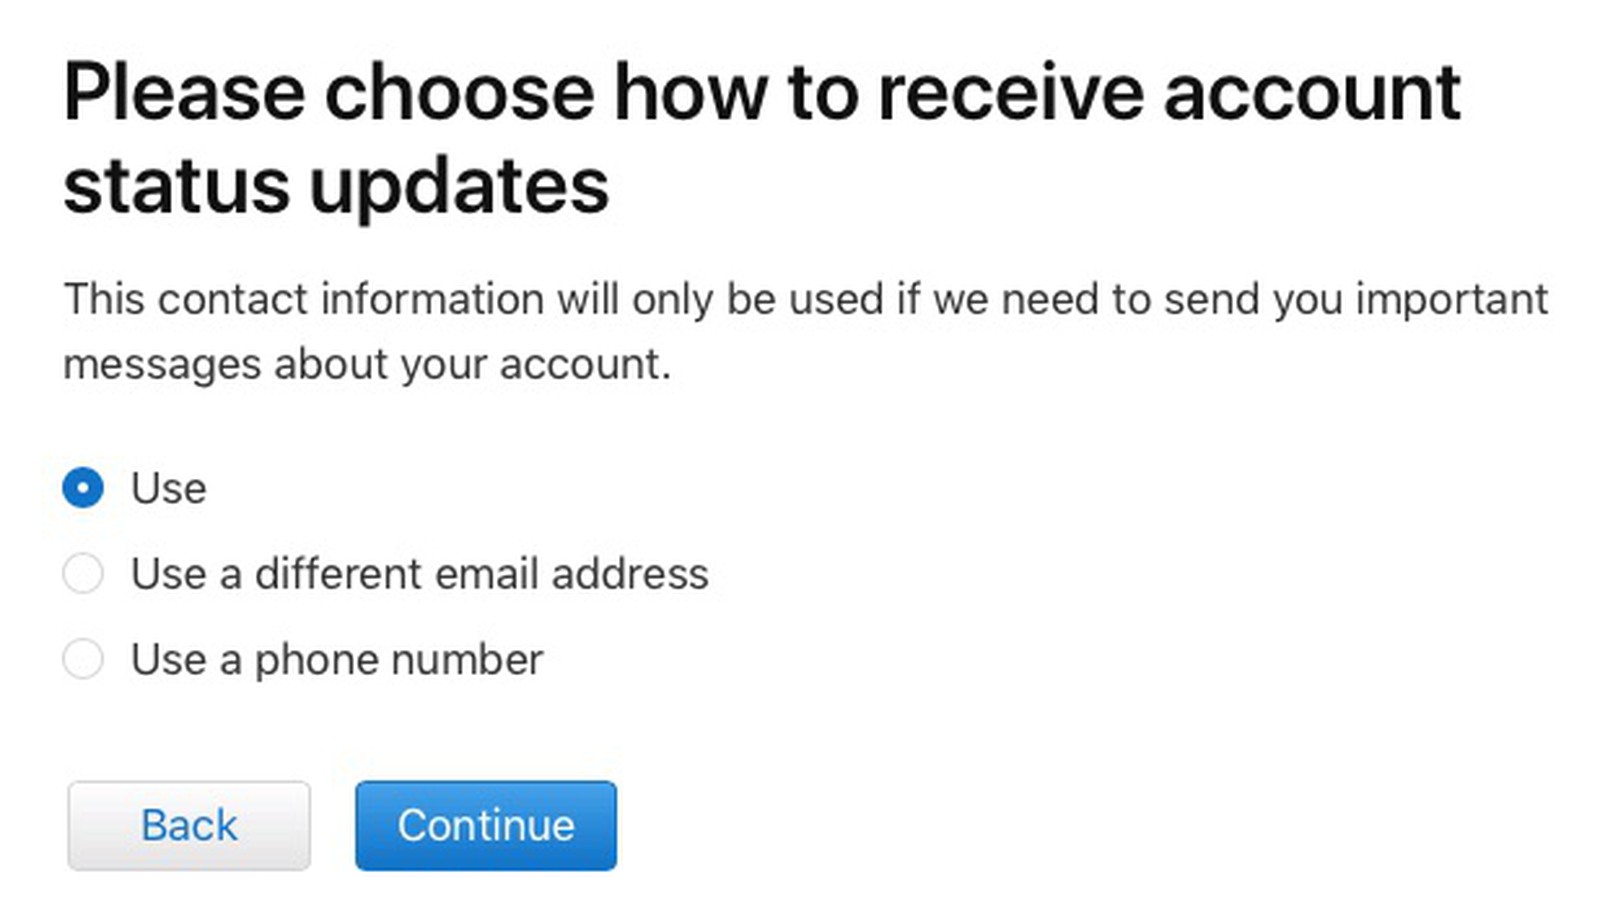Click the "Use a different email address" label
The height and width of the screenshot is (905, 1600).
pyautogui.click(x=420, y=573)
